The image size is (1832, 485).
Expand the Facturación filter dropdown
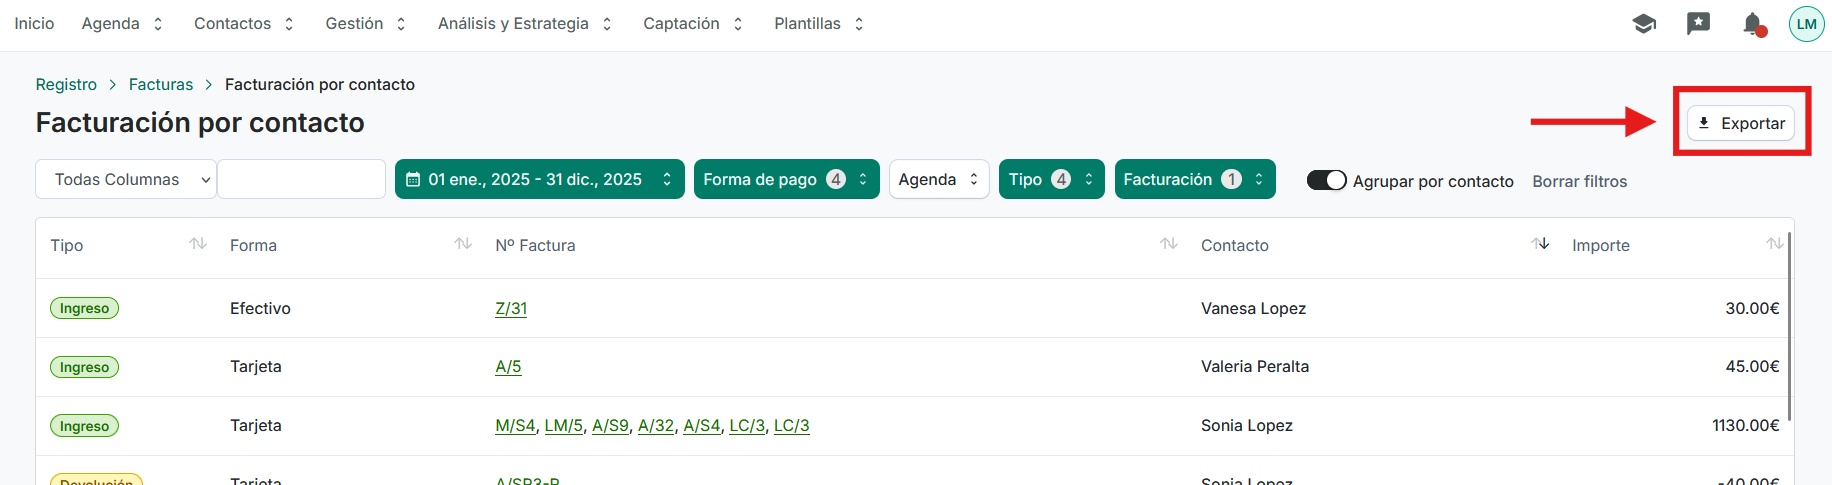coord(1194,179)
